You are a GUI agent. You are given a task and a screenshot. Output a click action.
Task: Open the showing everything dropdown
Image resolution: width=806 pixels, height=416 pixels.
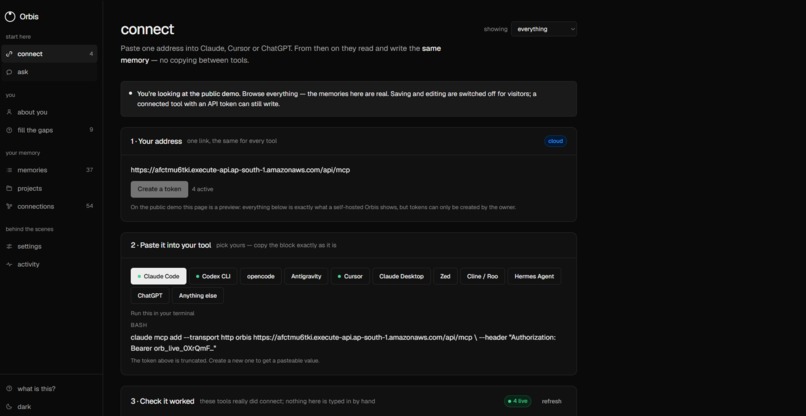point(544,29)
